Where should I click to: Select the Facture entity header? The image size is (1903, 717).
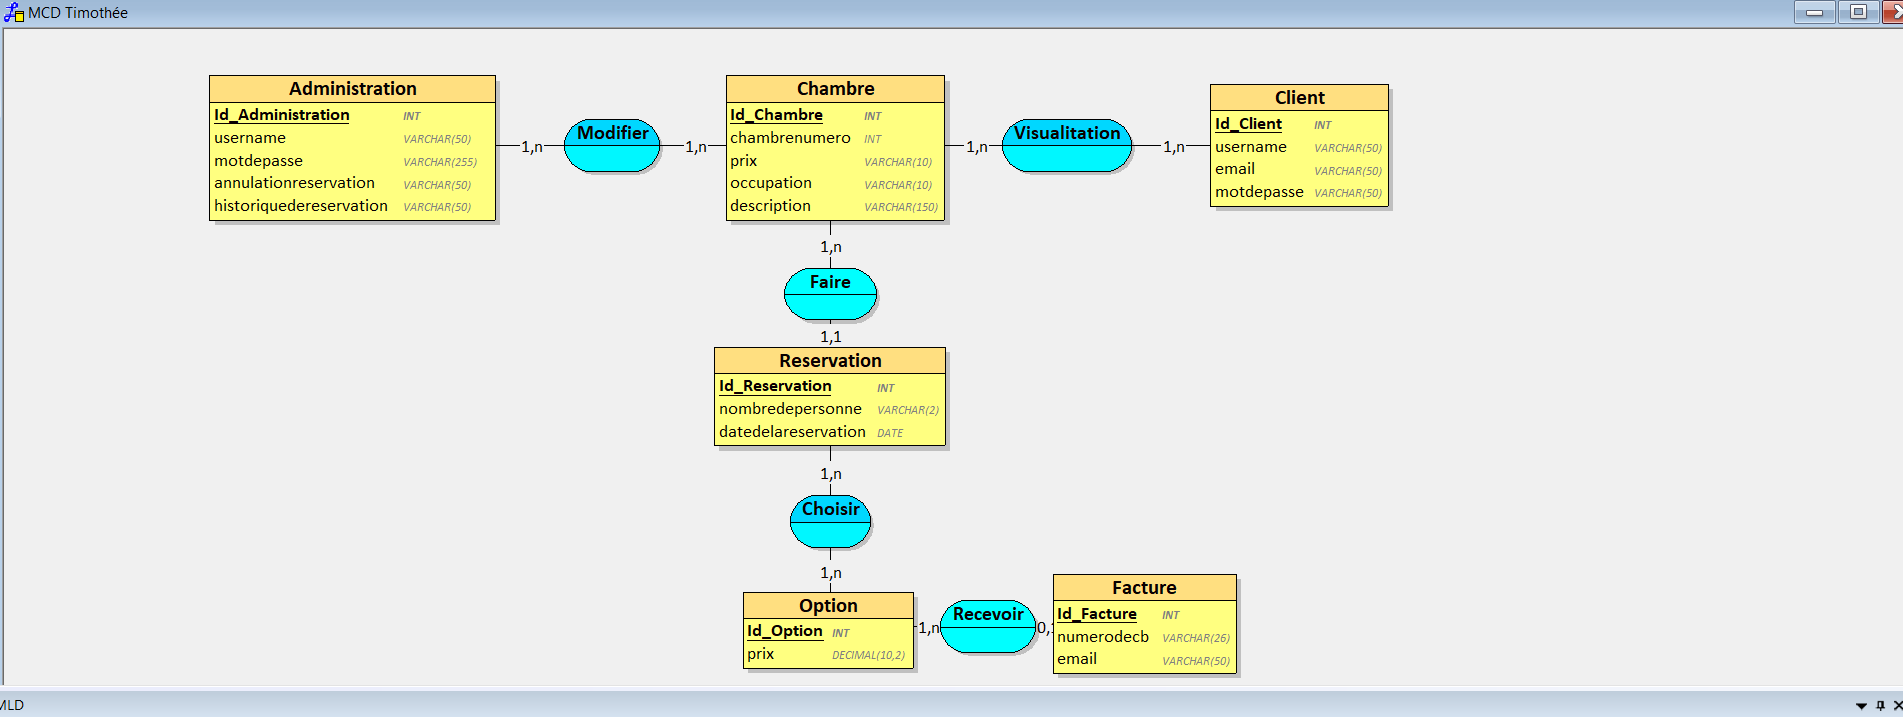click(1144, 588)
